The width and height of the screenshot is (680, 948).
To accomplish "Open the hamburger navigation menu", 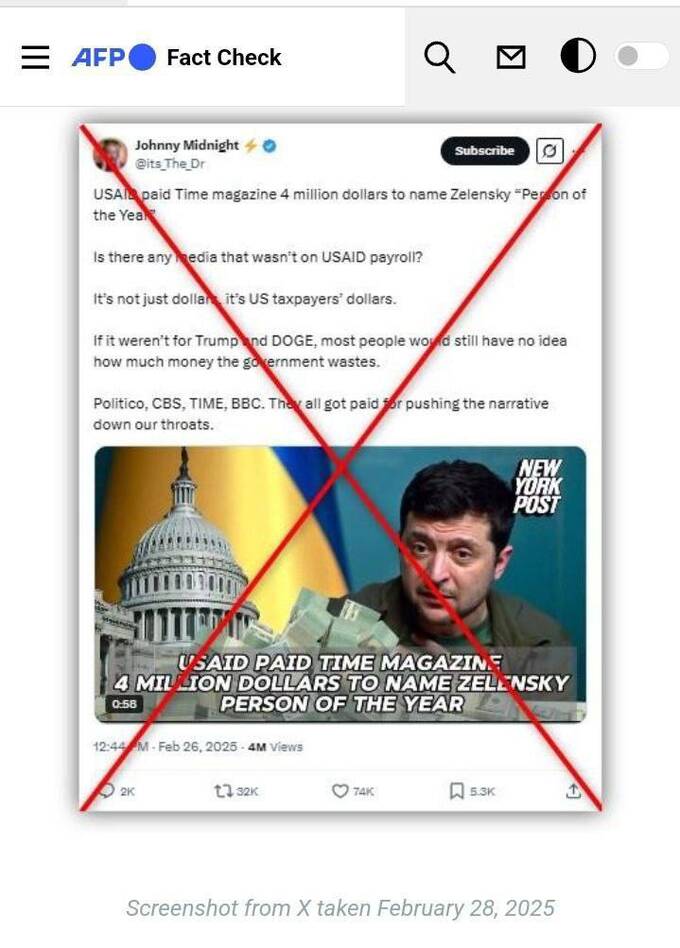I will 35,57.
